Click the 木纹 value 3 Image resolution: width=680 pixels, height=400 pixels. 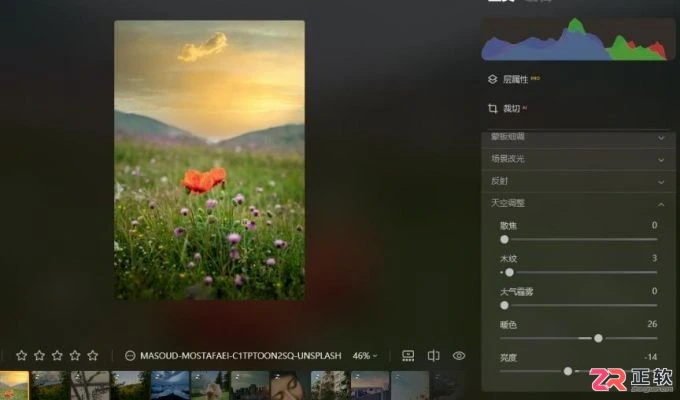coord(654,258)
